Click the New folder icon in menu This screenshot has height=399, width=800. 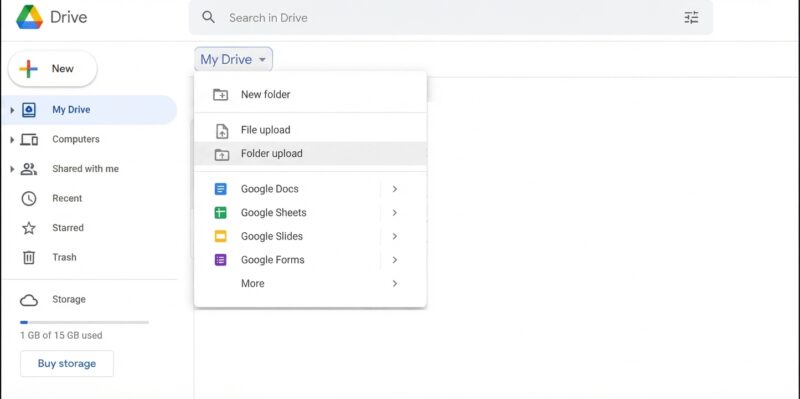(x=220, y=94)
